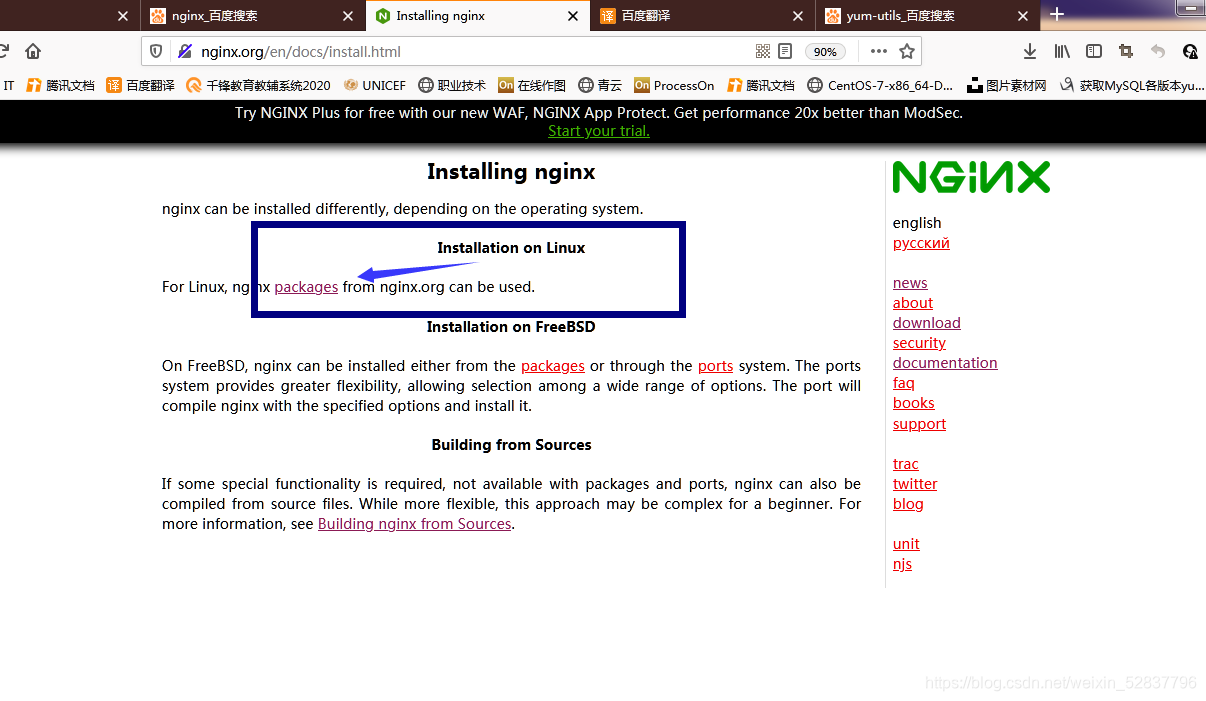The image size is (1206, 701).
Task: Open the download sidebar link
Action: 927,323
